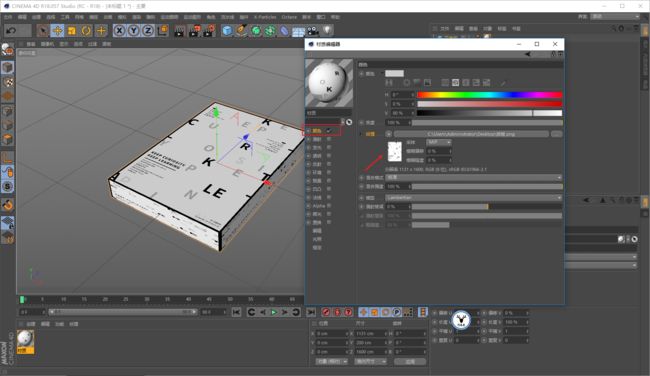Open the MIP sampling dropdown
650x376 pixels.
[439, 142]
